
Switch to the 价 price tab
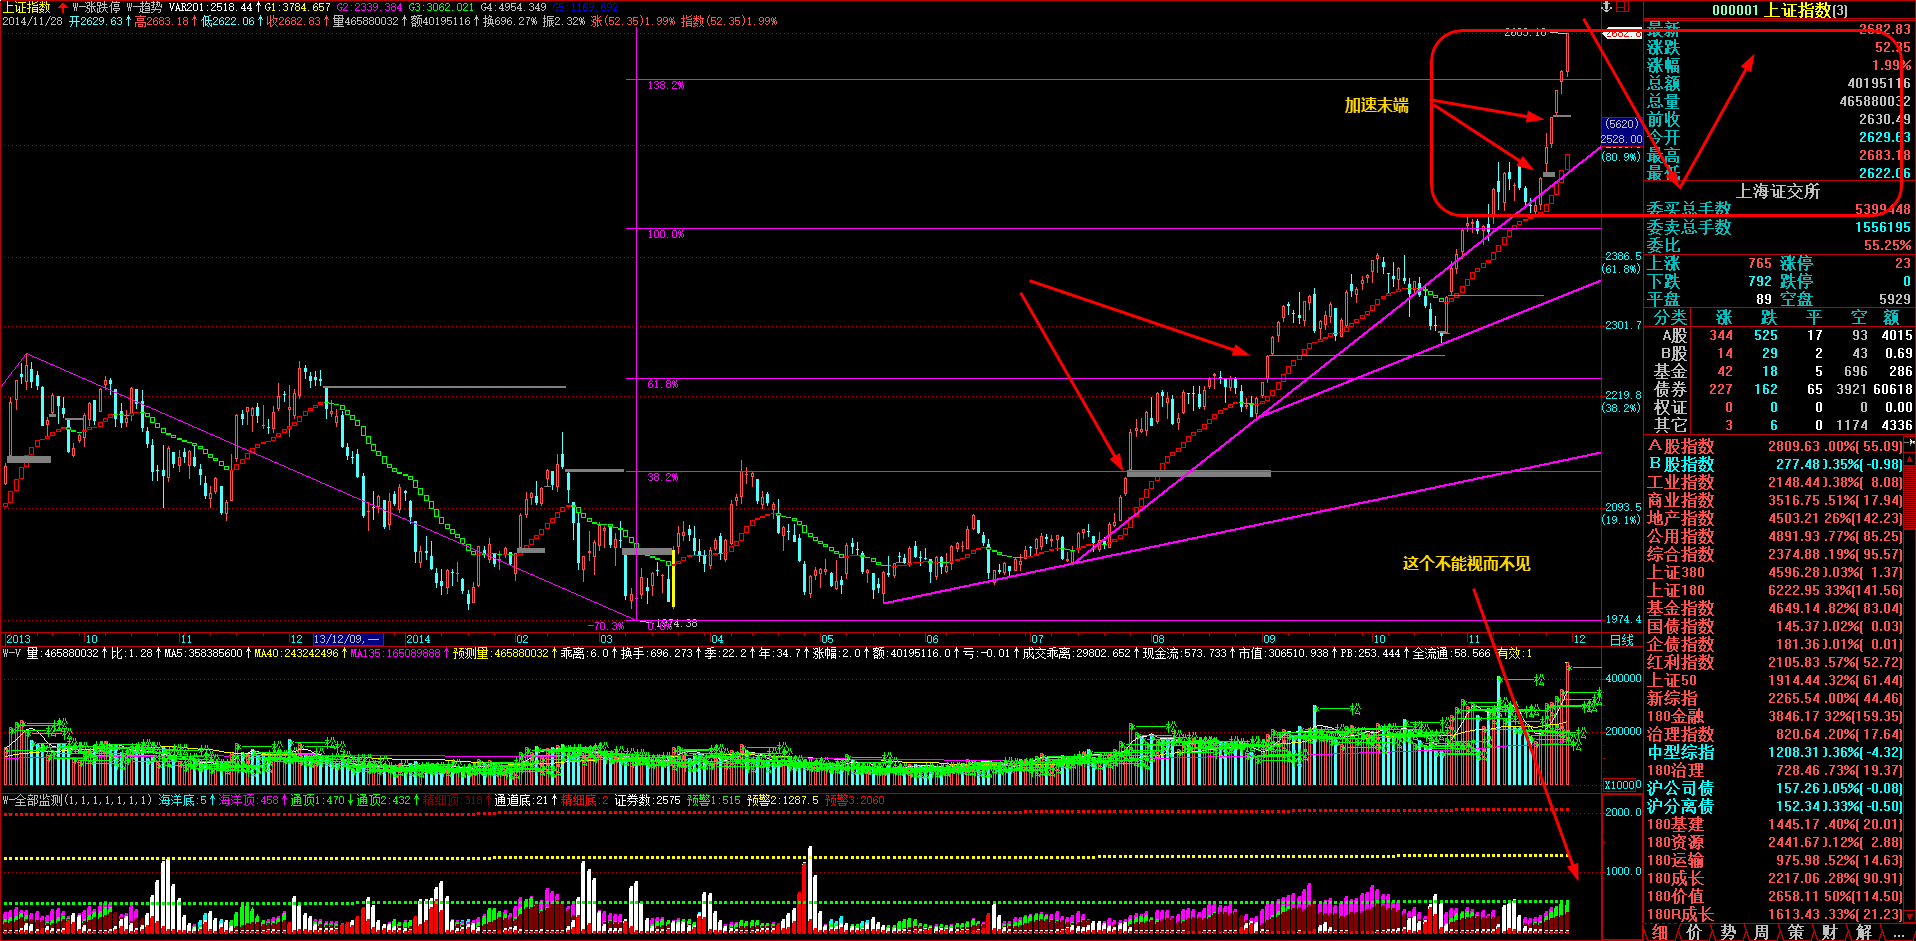pyautogui.click(x=1694, y=932)
